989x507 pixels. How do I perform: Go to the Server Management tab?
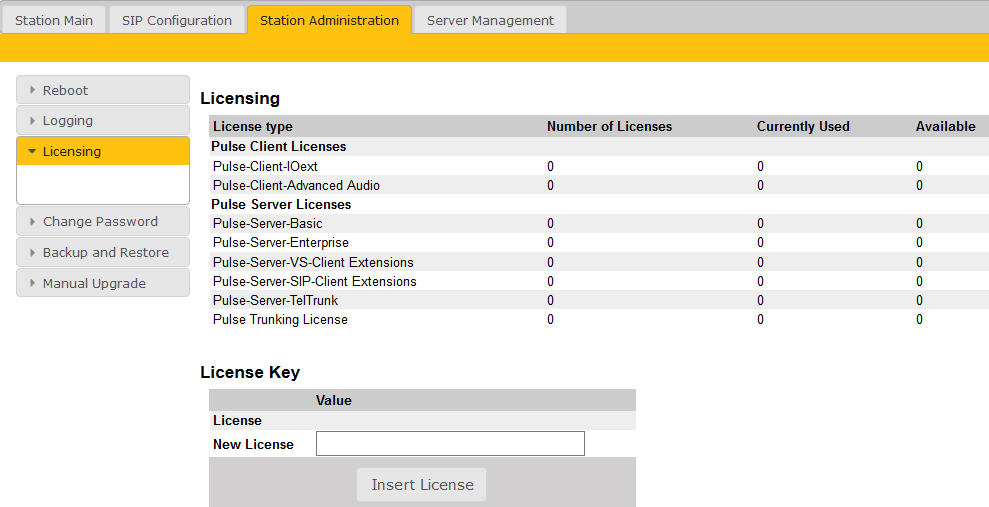(490, 20)
